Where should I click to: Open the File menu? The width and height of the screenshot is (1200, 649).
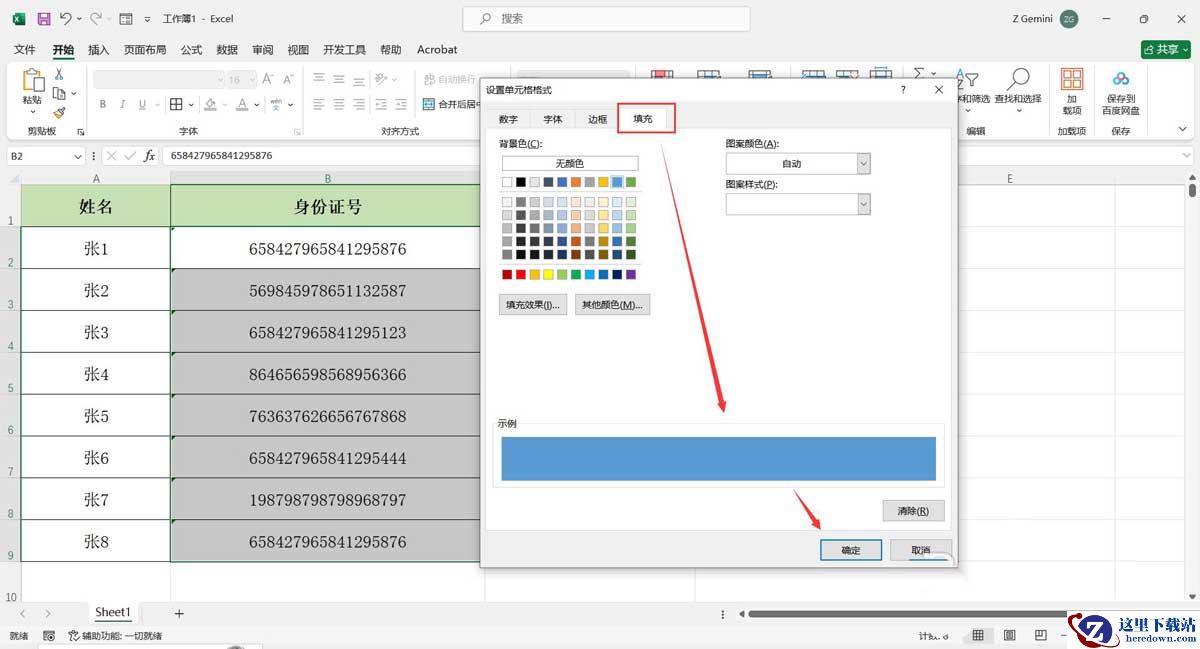(25, 49)
